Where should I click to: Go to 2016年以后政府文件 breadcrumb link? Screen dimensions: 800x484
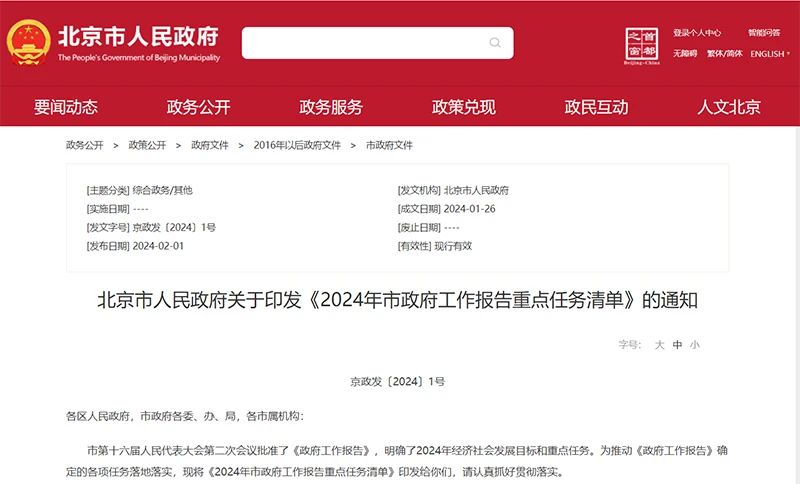click(x=297, y=145)
